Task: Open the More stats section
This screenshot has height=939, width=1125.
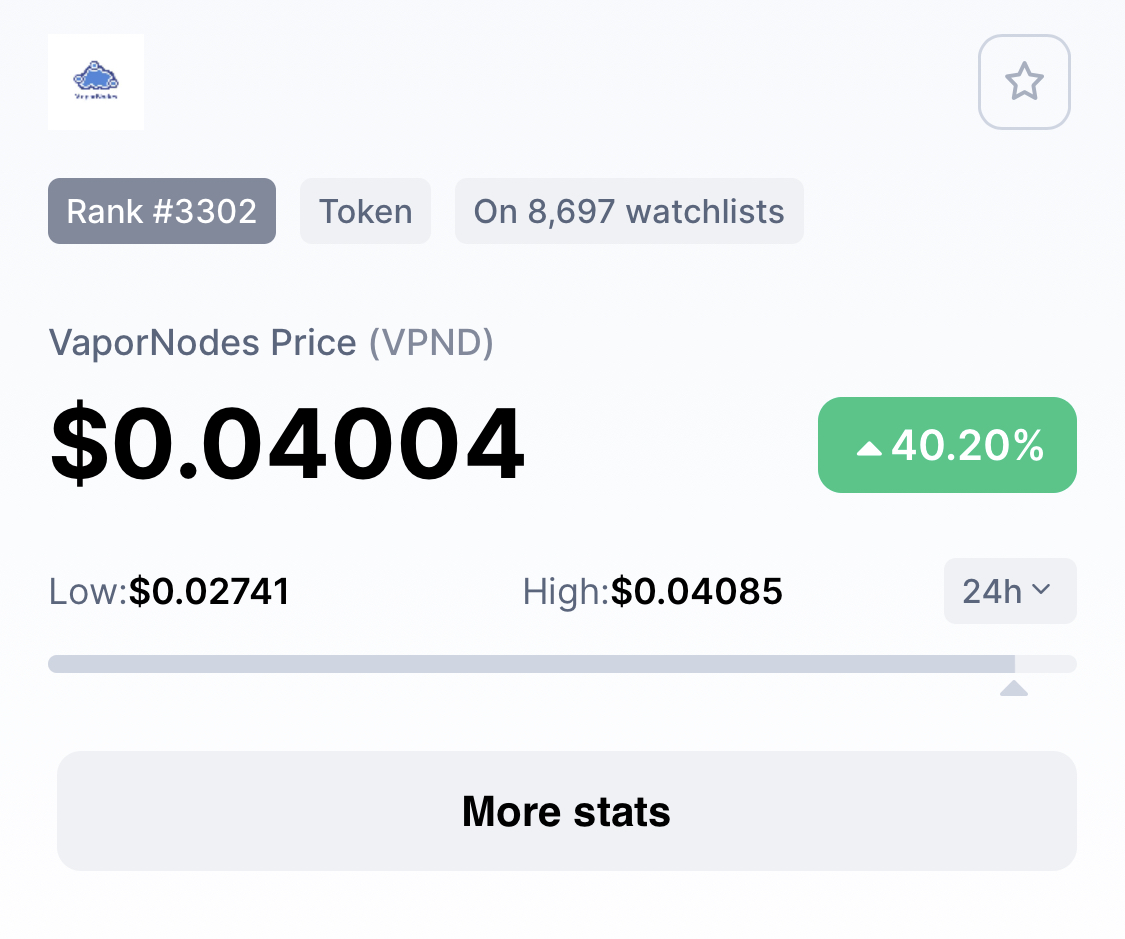Action: coord(567,811)
